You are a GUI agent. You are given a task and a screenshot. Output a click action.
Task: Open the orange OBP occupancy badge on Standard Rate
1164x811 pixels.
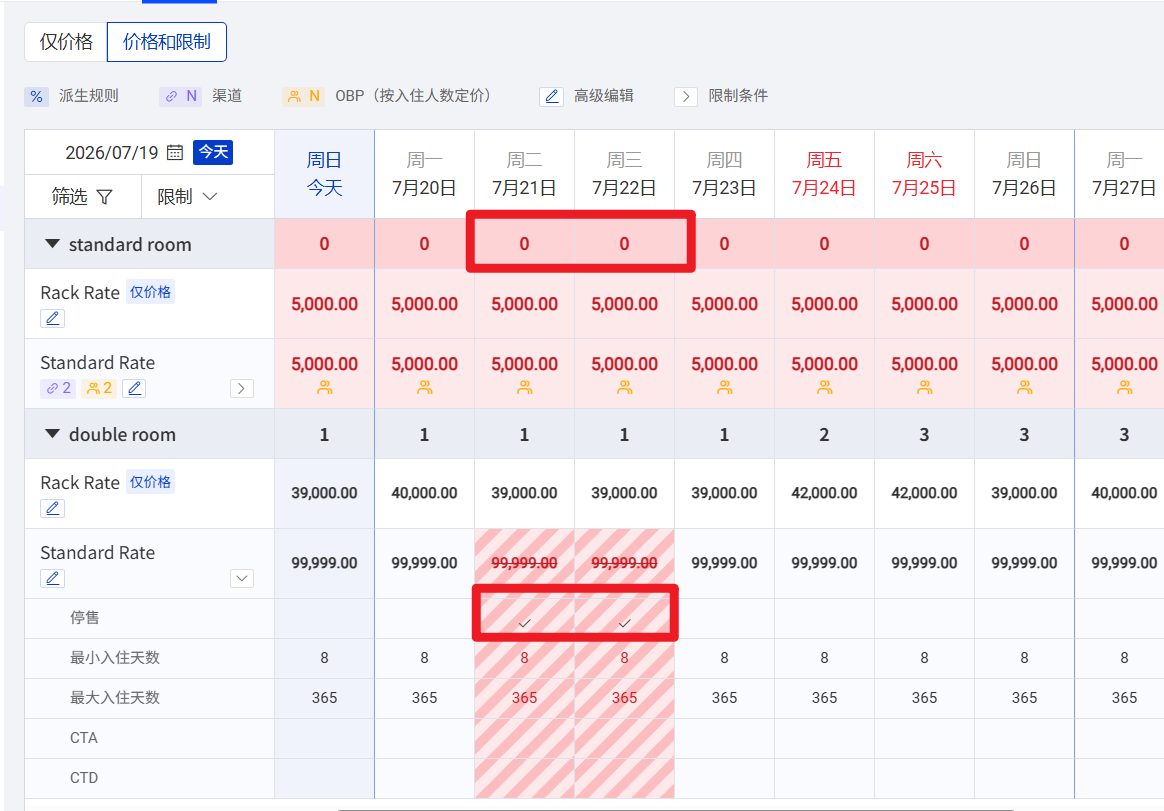point(99,388)
